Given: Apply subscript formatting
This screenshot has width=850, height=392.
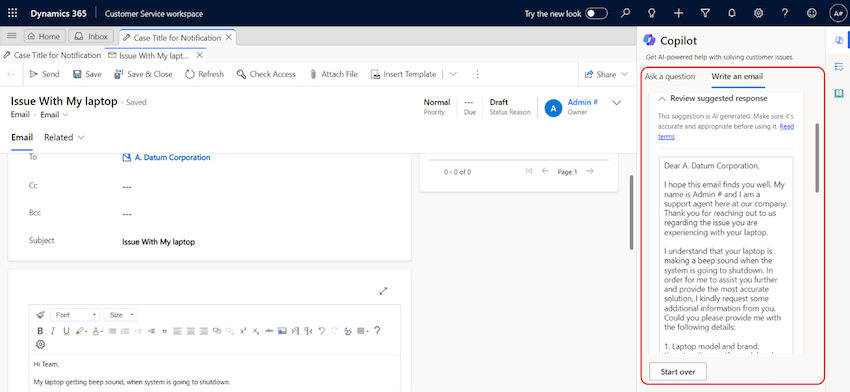Looking at the screenshot, I should pos(256,331).
